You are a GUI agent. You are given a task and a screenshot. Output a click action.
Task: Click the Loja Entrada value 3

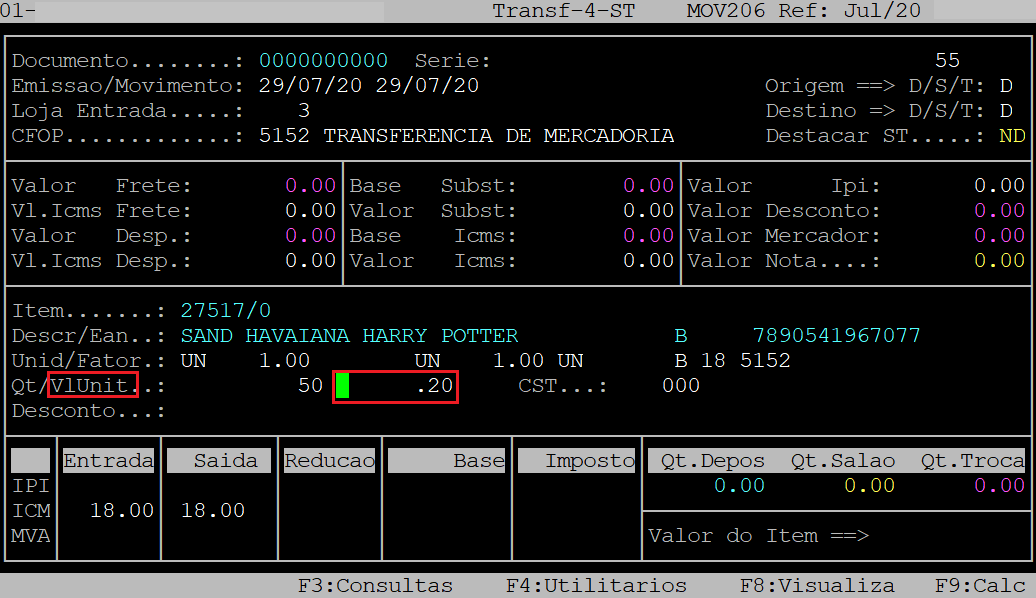coord(304,111)
